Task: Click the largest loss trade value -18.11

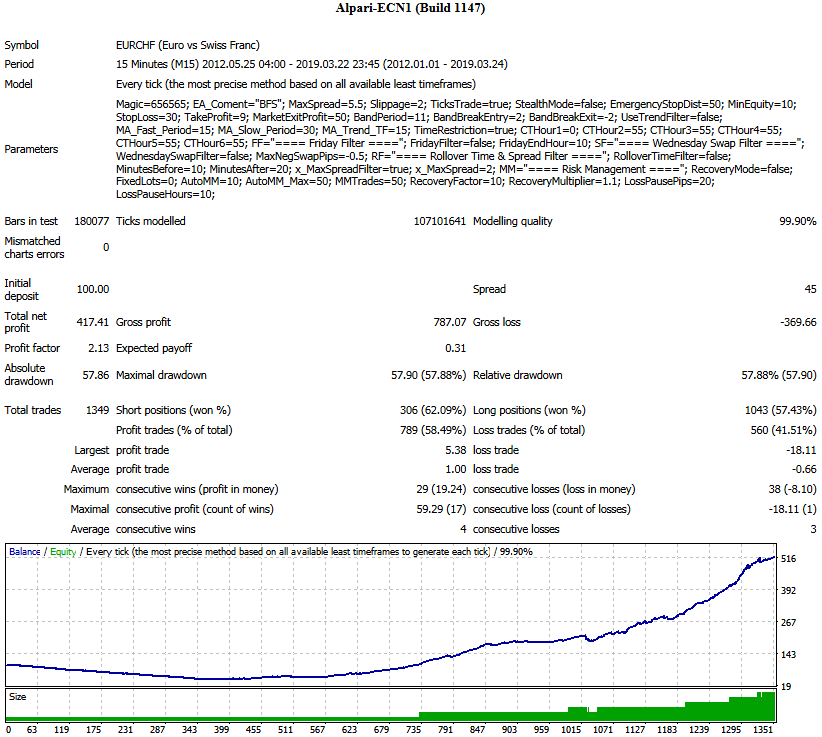Action: [x=801, y=450]
